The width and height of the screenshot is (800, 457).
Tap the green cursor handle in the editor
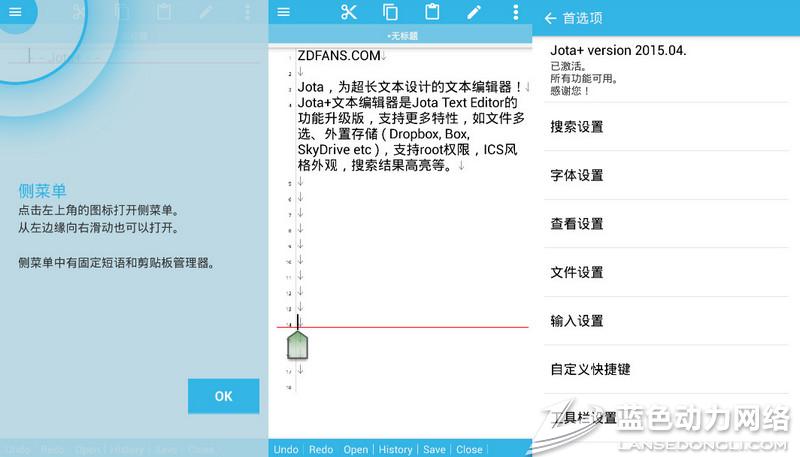pyautogui.click(x=298, y=346)
